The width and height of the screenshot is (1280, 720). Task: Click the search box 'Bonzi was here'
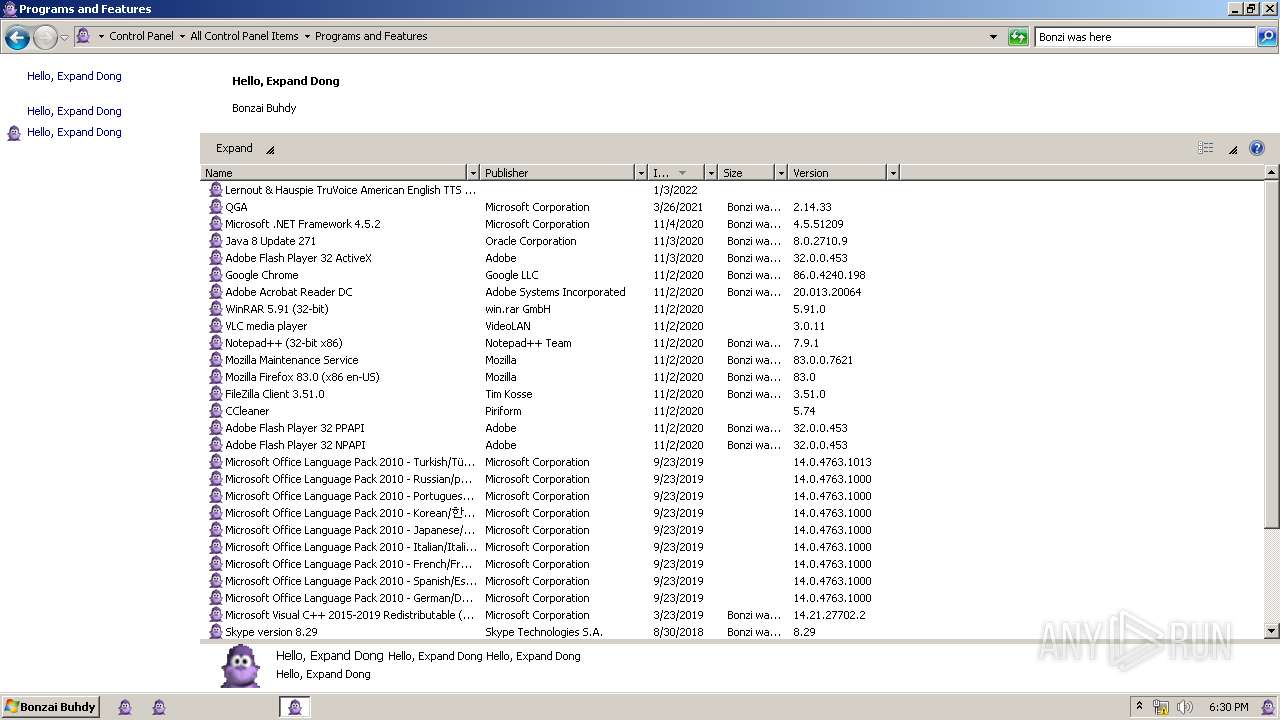pyautogui.click(x=1144, y=37)
